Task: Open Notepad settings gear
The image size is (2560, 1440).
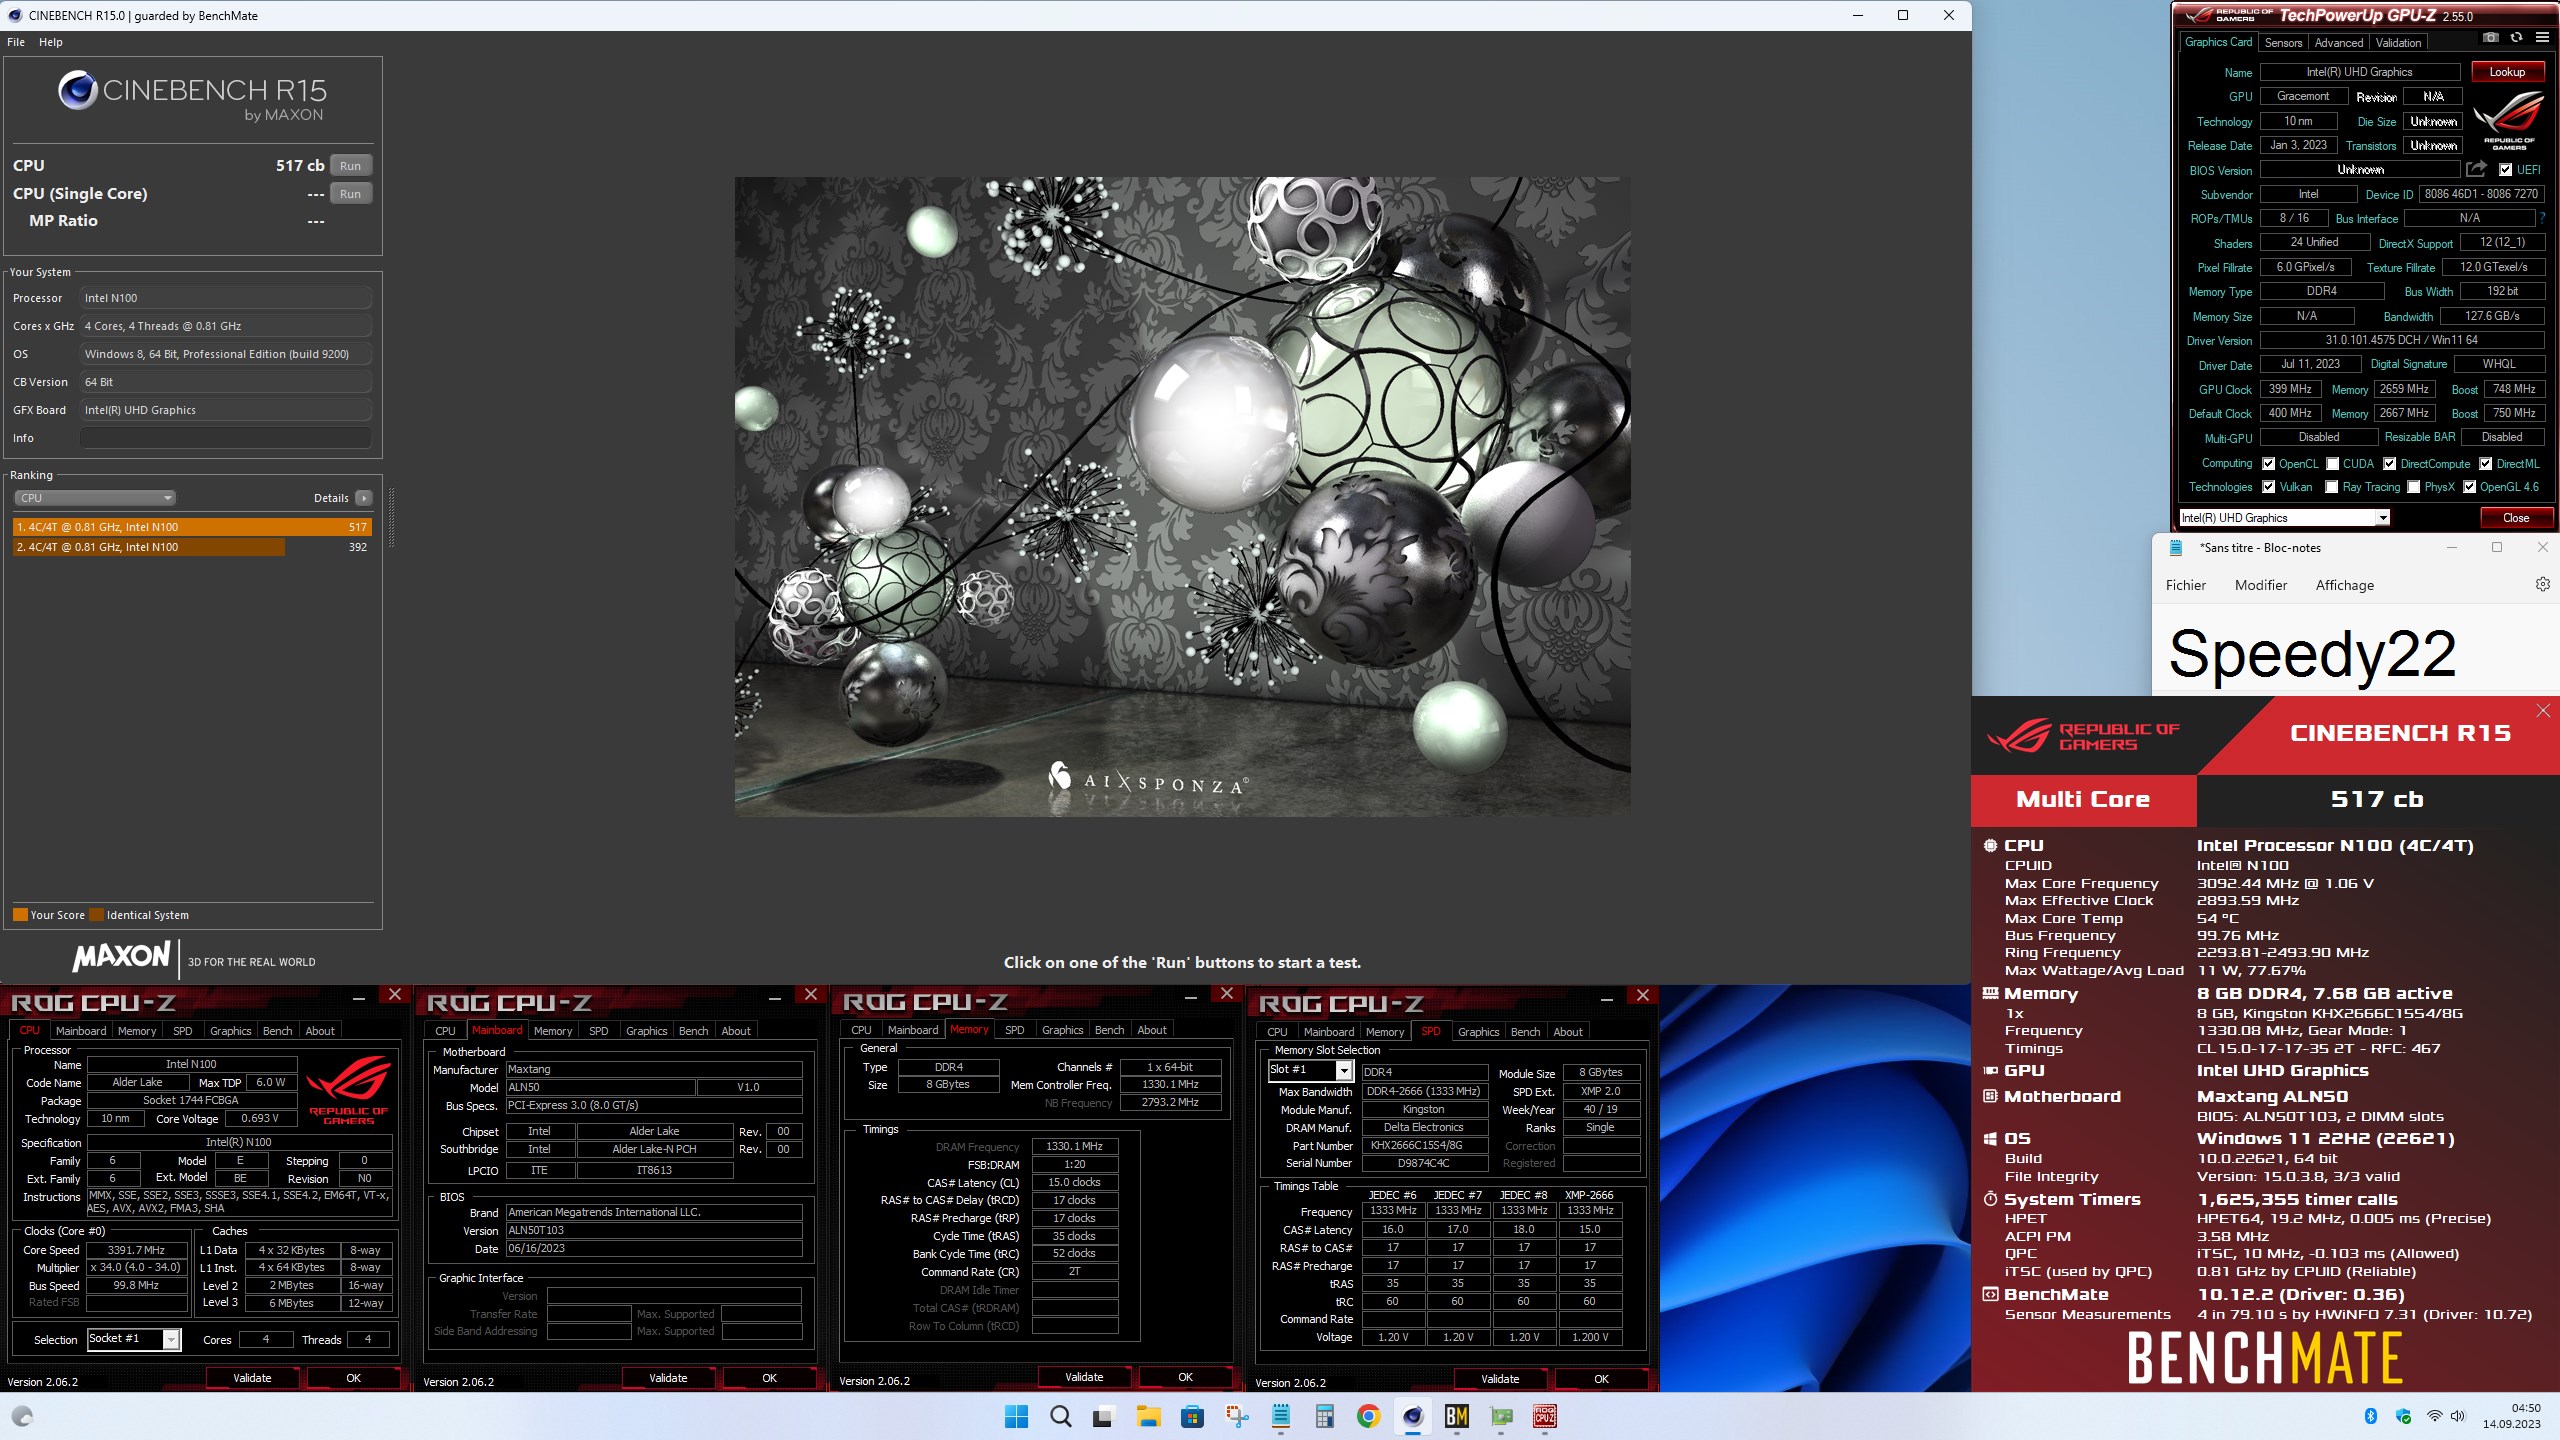Action: pyautogui.click(x=2542, y=584)
